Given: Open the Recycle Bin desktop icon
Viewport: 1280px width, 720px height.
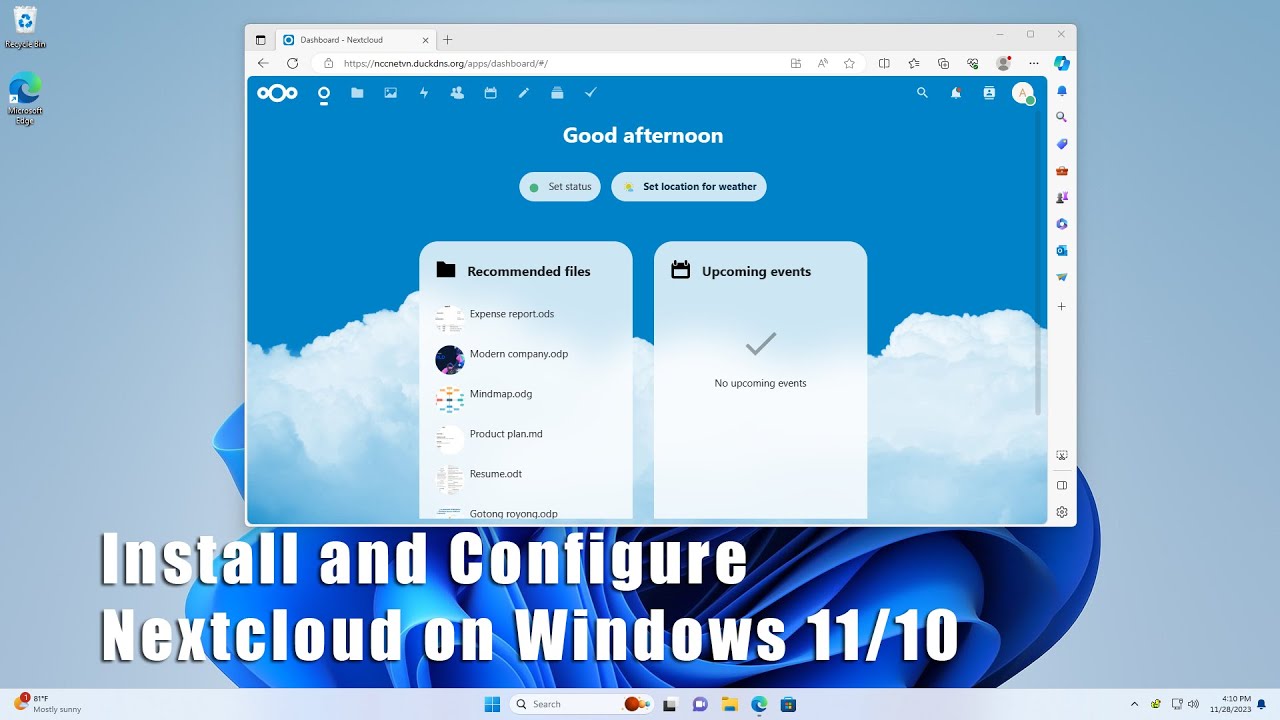Looking at the screenshot, I should tap(25, 27).
